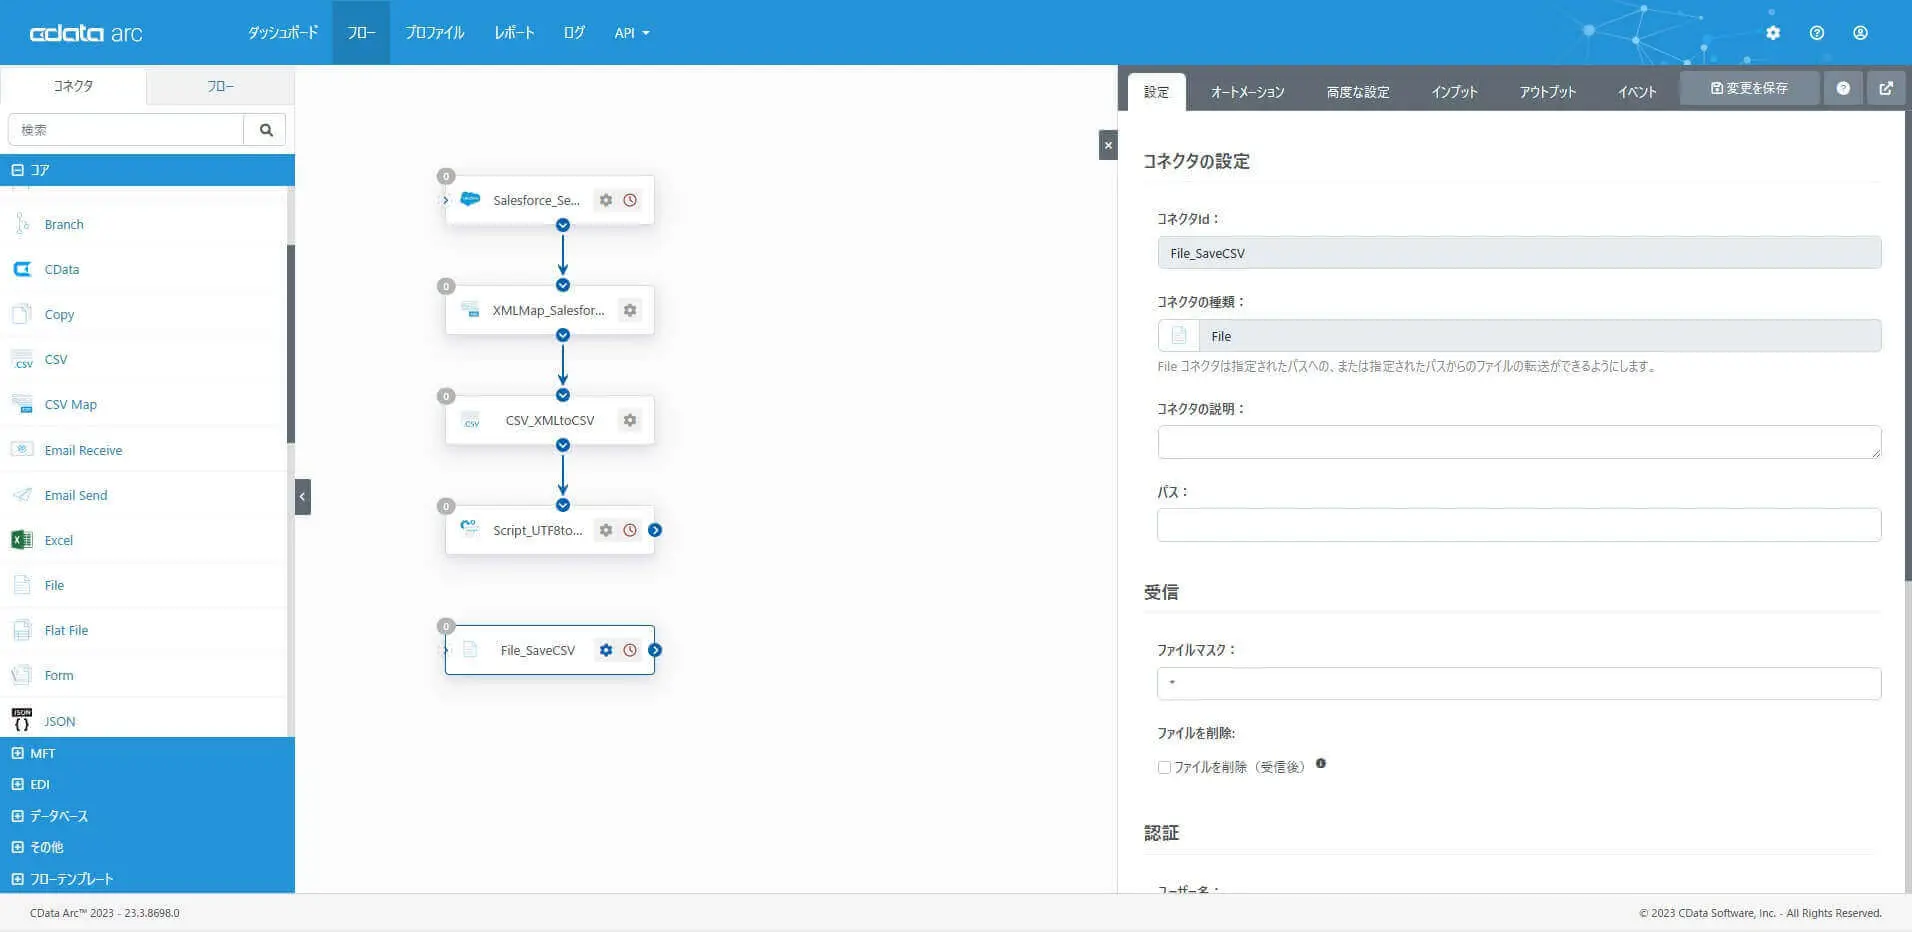Click output arrow dot of File_SaveCSV connector
1912x932 pixels.
coord(655,650)
